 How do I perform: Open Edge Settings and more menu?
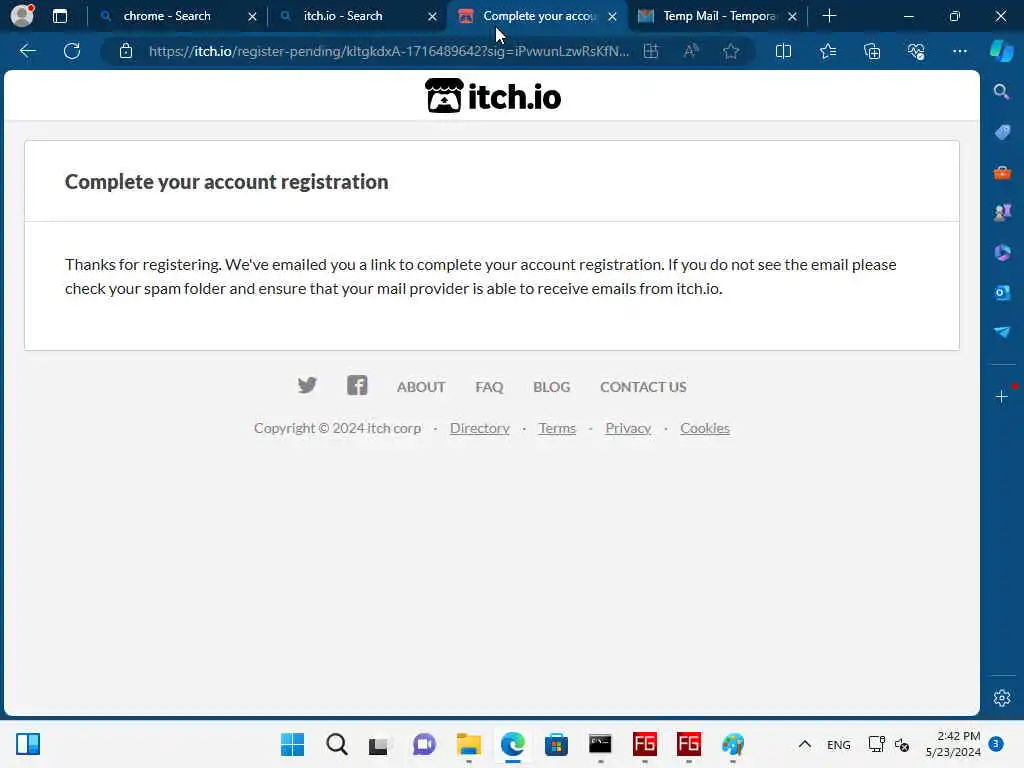click(x=959, y=51)
